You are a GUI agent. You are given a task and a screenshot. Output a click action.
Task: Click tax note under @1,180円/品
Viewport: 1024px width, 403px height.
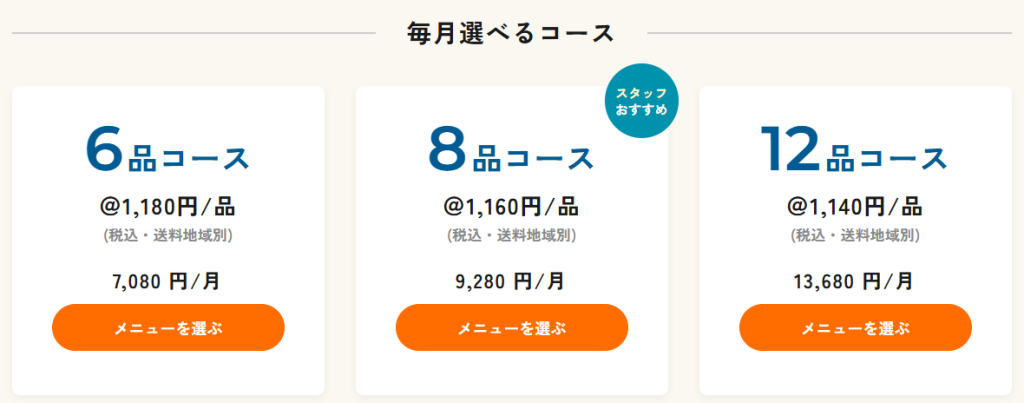pyautogui.click(x=168, y=236)
